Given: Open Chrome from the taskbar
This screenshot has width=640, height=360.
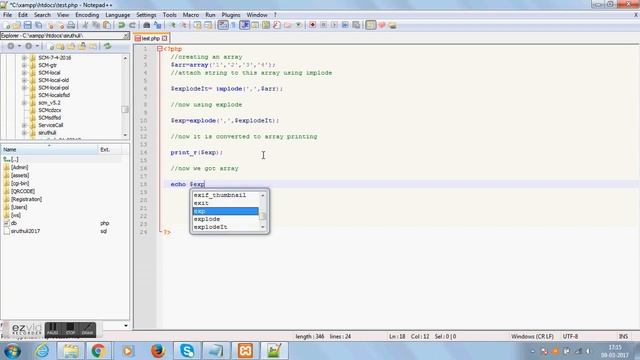Looking at the screenshot, I should (x=98, y=351).
